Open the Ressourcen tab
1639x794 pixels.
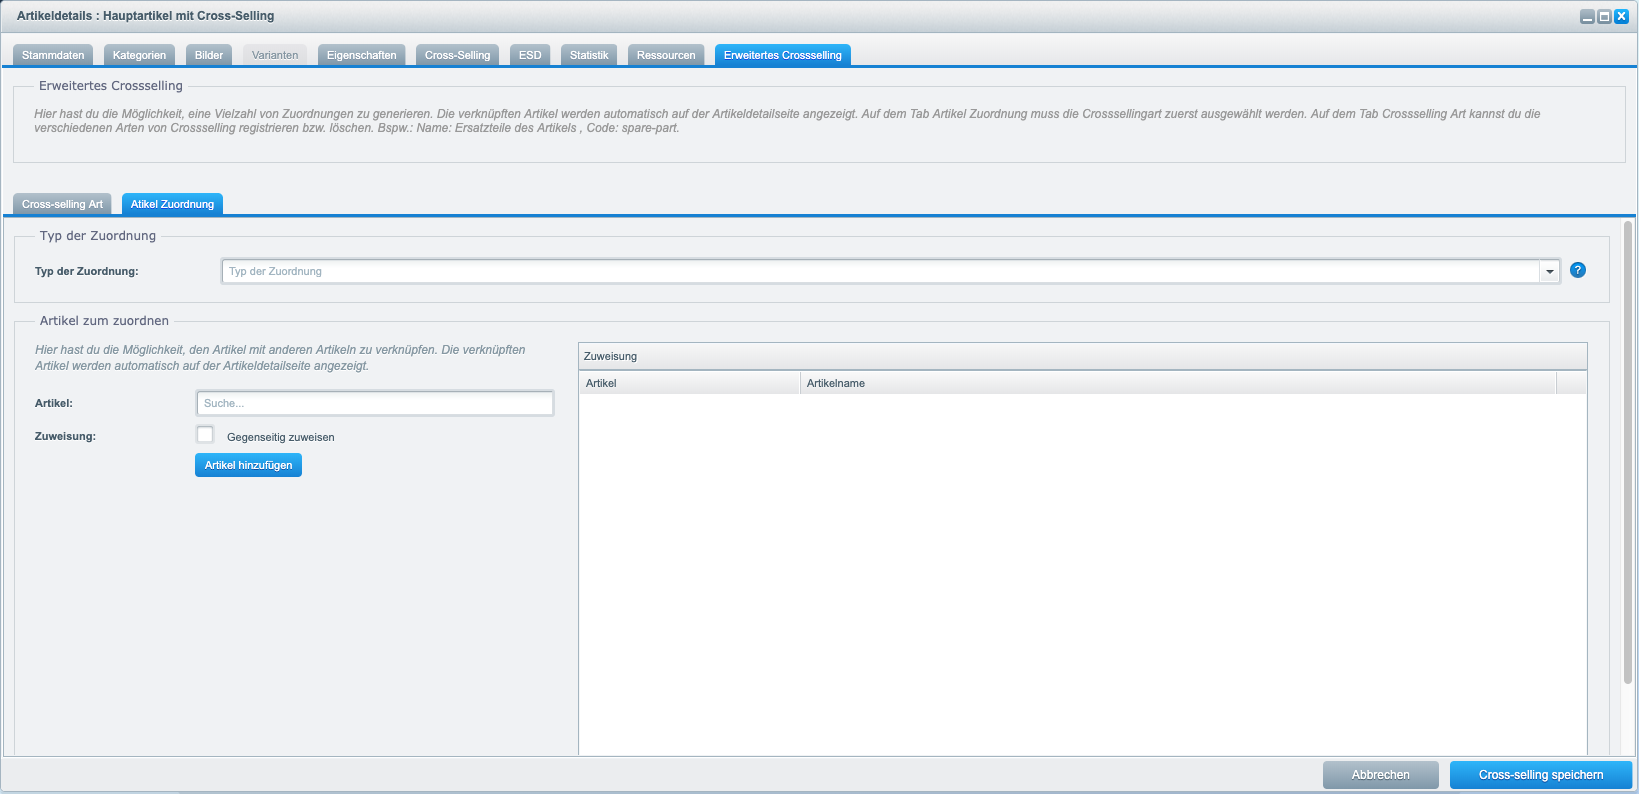[666, 55]
